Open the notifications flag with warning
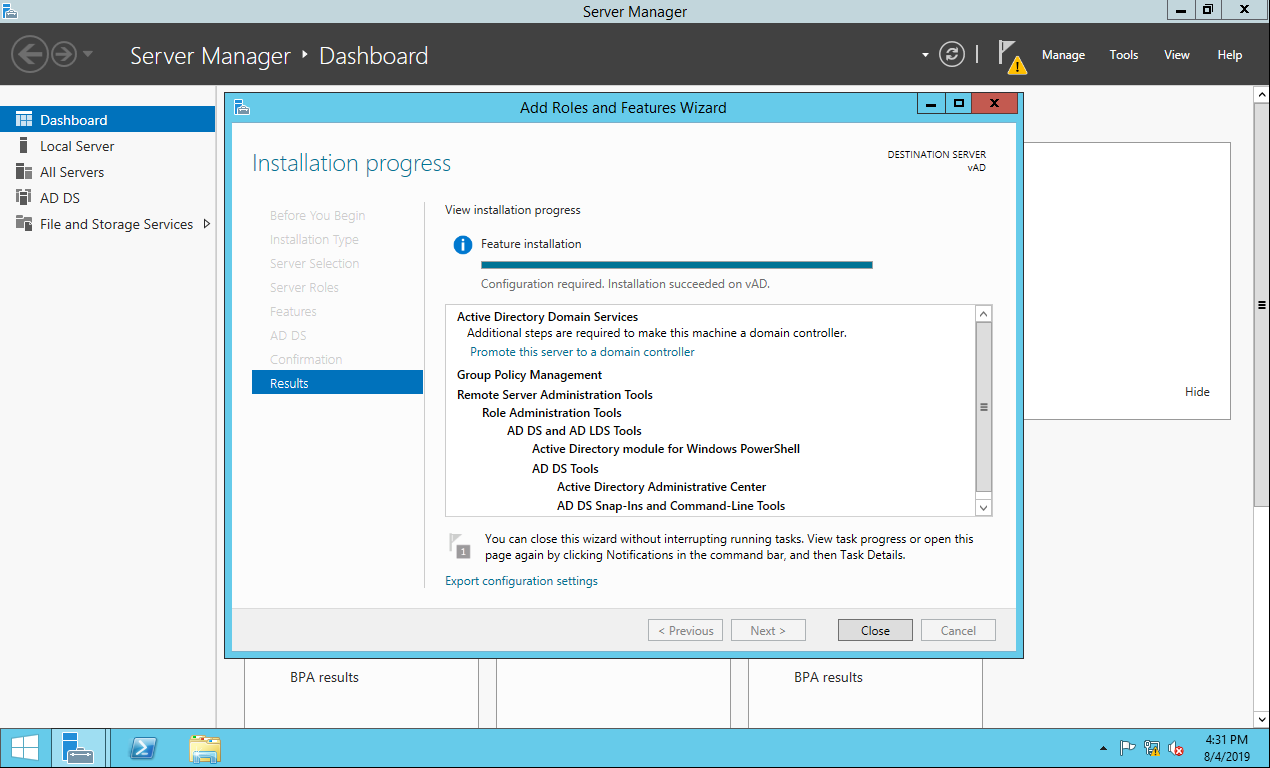Image resolution: width=1270 pixels, height=768 pixels. click(x=1012, y=56)
